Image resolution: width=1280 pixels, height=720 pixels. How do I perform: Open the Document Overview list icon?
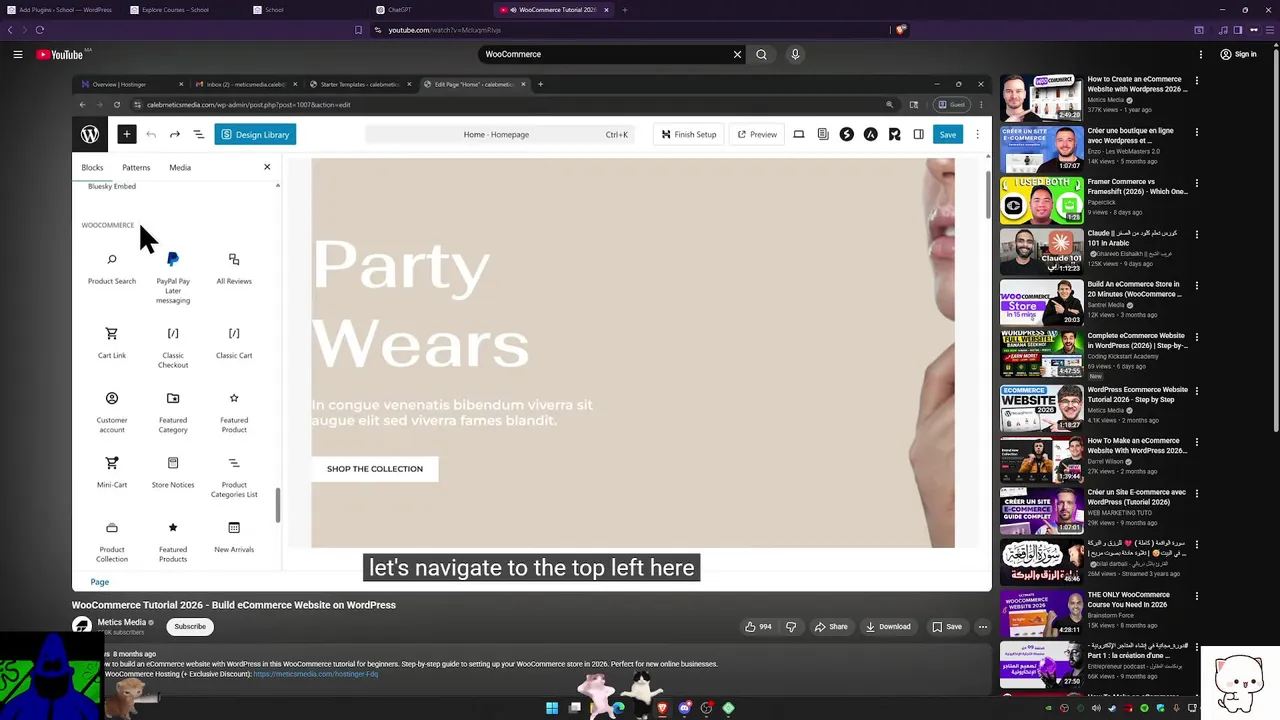(198, 134)
